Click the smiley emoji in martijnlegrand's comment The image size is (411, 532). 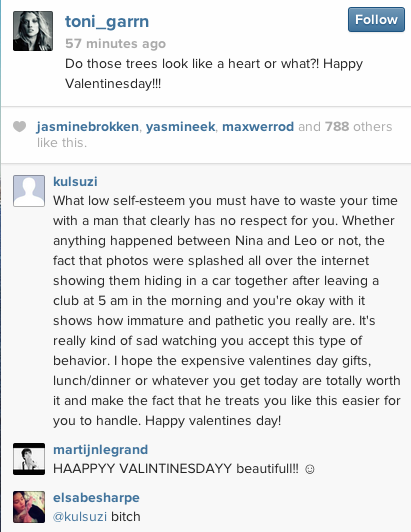pyautogui.click(x=310, y=469)
